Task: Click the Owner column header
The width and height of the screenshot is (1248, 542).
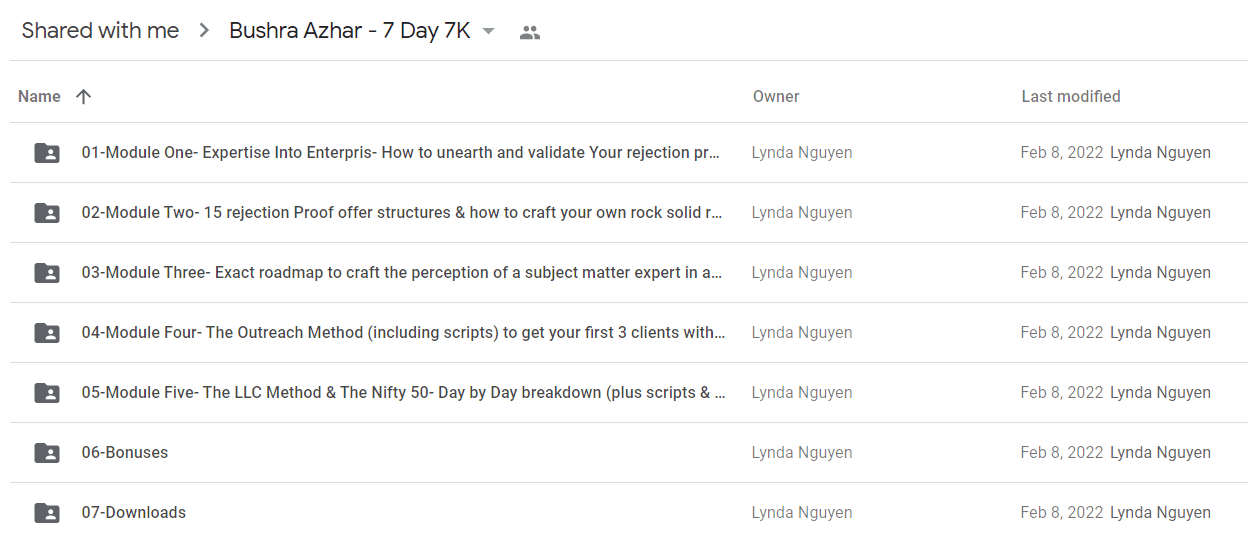Action: (x=776, y=97)
